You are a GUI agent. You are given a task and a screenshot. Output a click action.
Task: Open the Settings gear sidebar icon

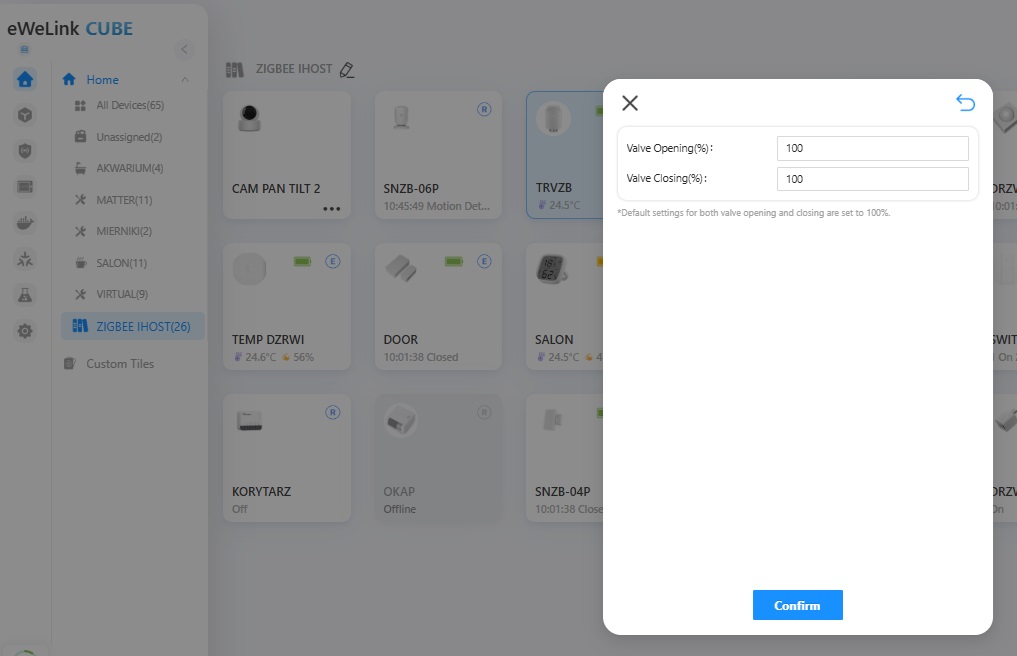(x=25, y=331)
